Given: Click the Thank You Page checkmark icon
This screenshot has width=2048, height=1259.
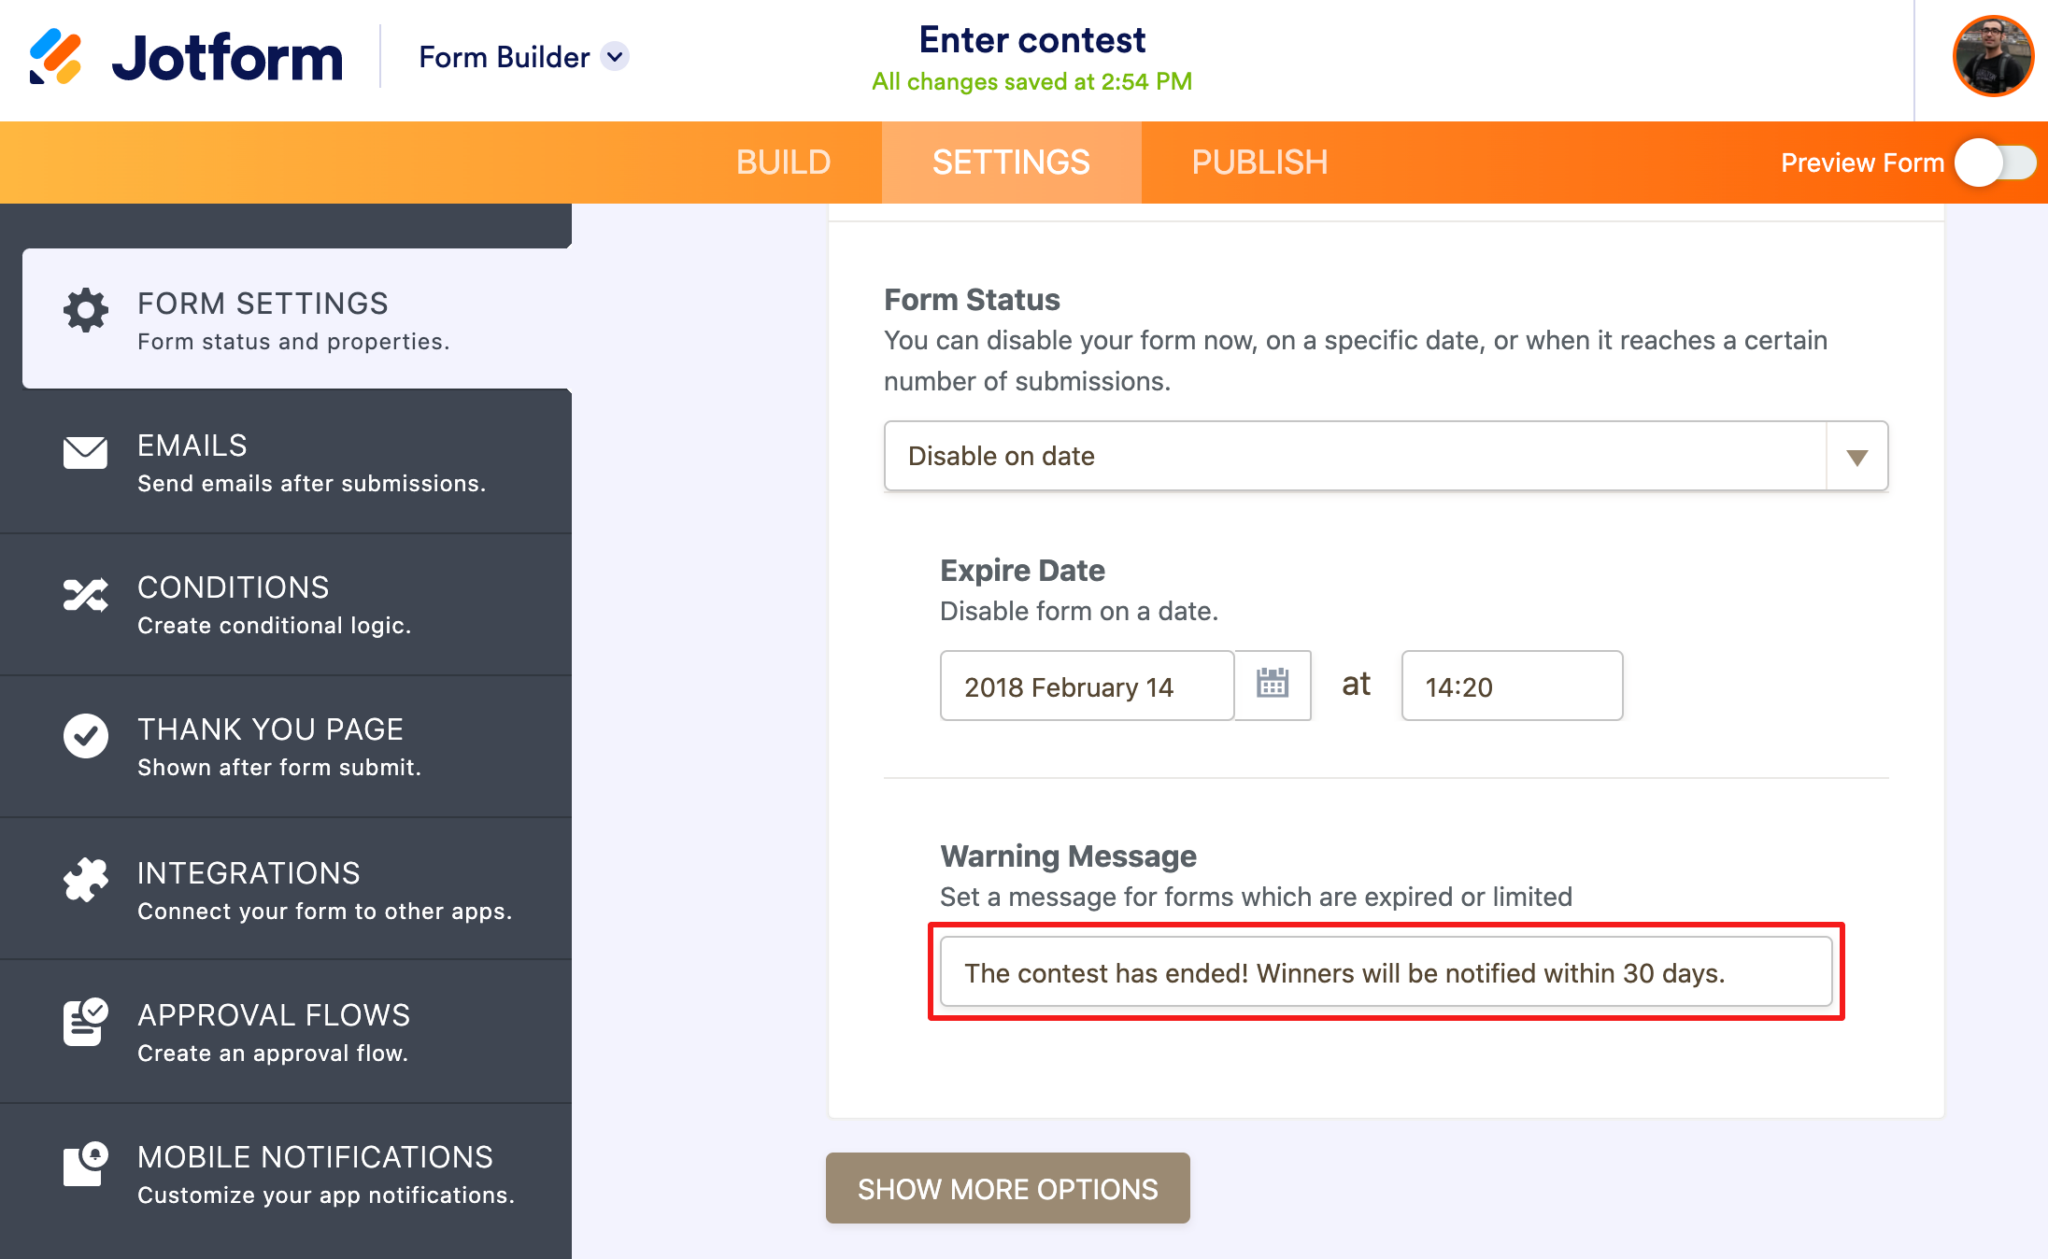Looking at the screenshot, I should coord(84,737).
